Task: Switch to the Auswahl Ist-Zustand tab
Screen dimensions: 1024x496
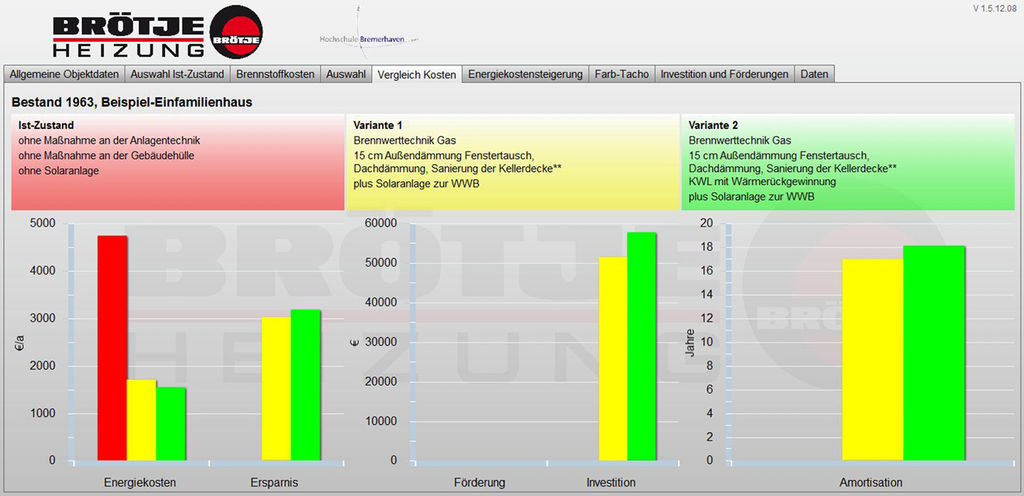Action: (x=177, y=74)
